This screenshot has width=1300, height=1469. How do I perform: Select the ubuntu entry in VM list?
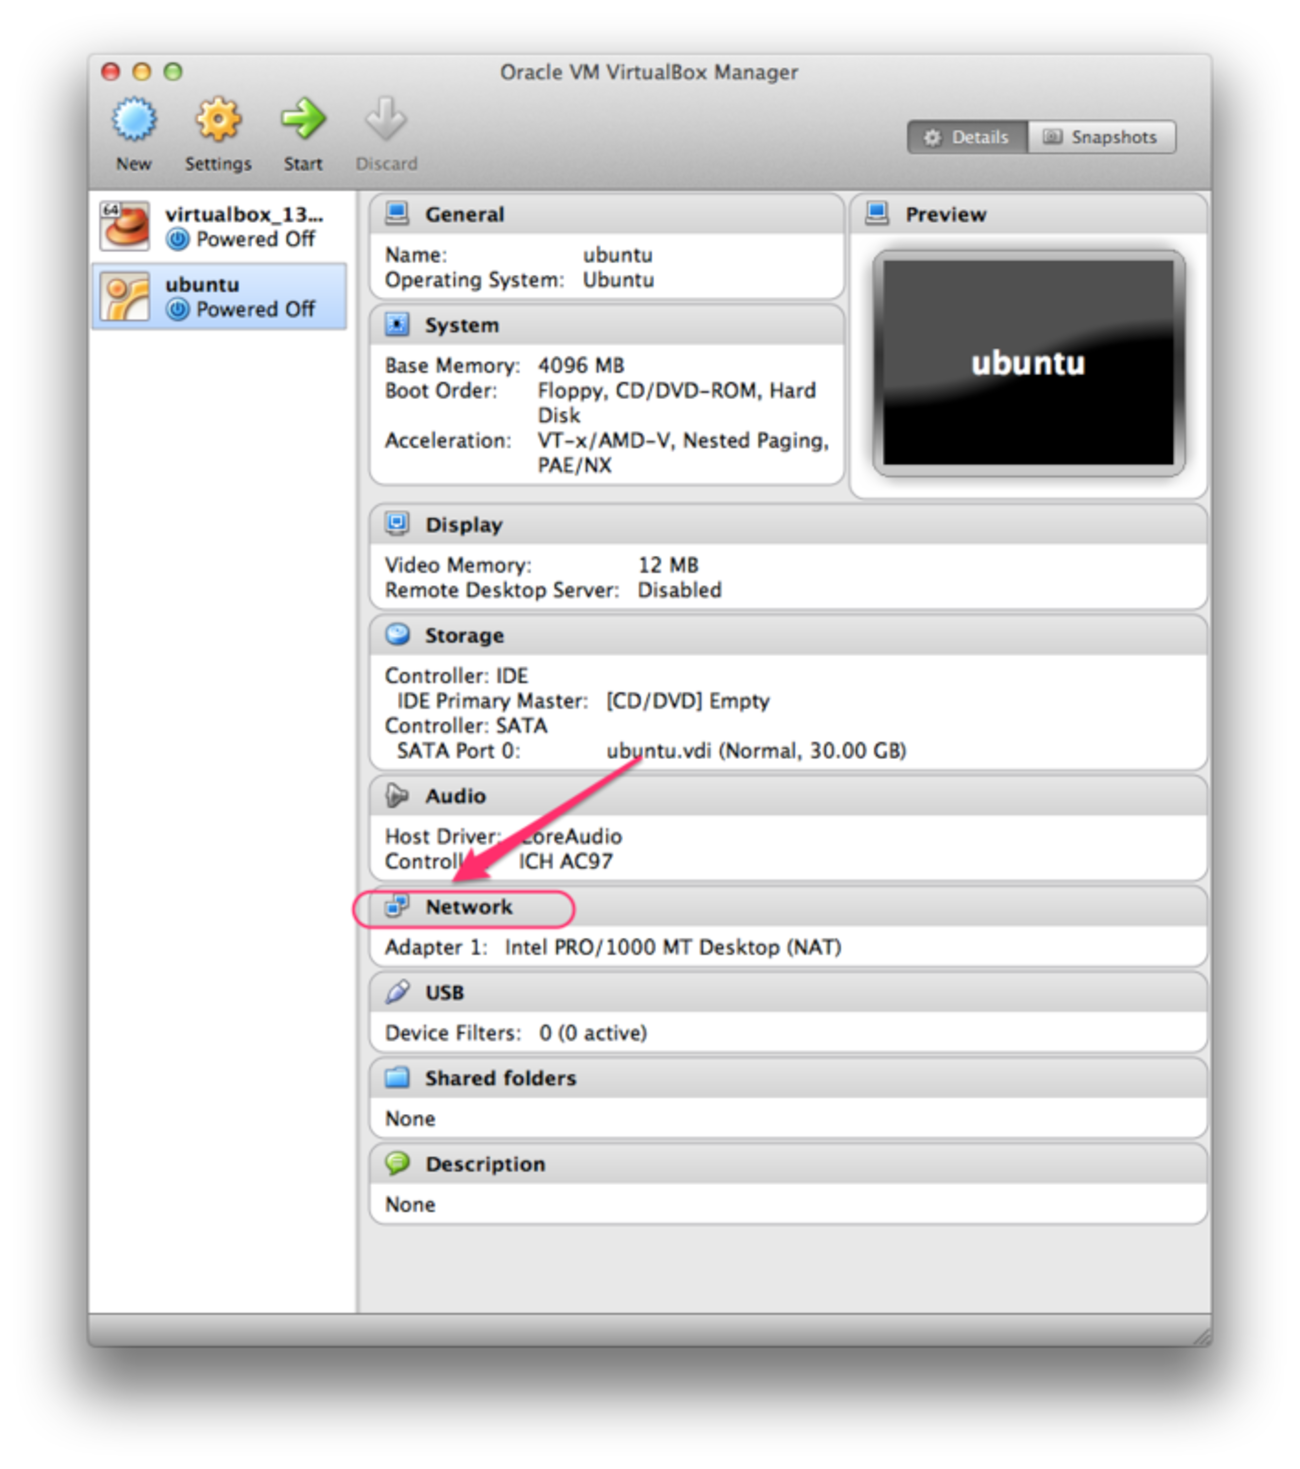click(220, 296)
